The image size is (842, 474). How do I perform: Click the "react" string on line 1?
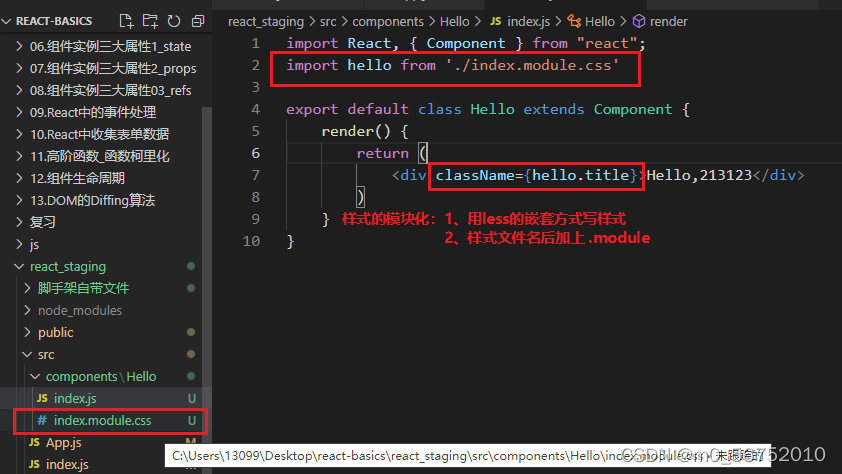(x=607, y=43)
